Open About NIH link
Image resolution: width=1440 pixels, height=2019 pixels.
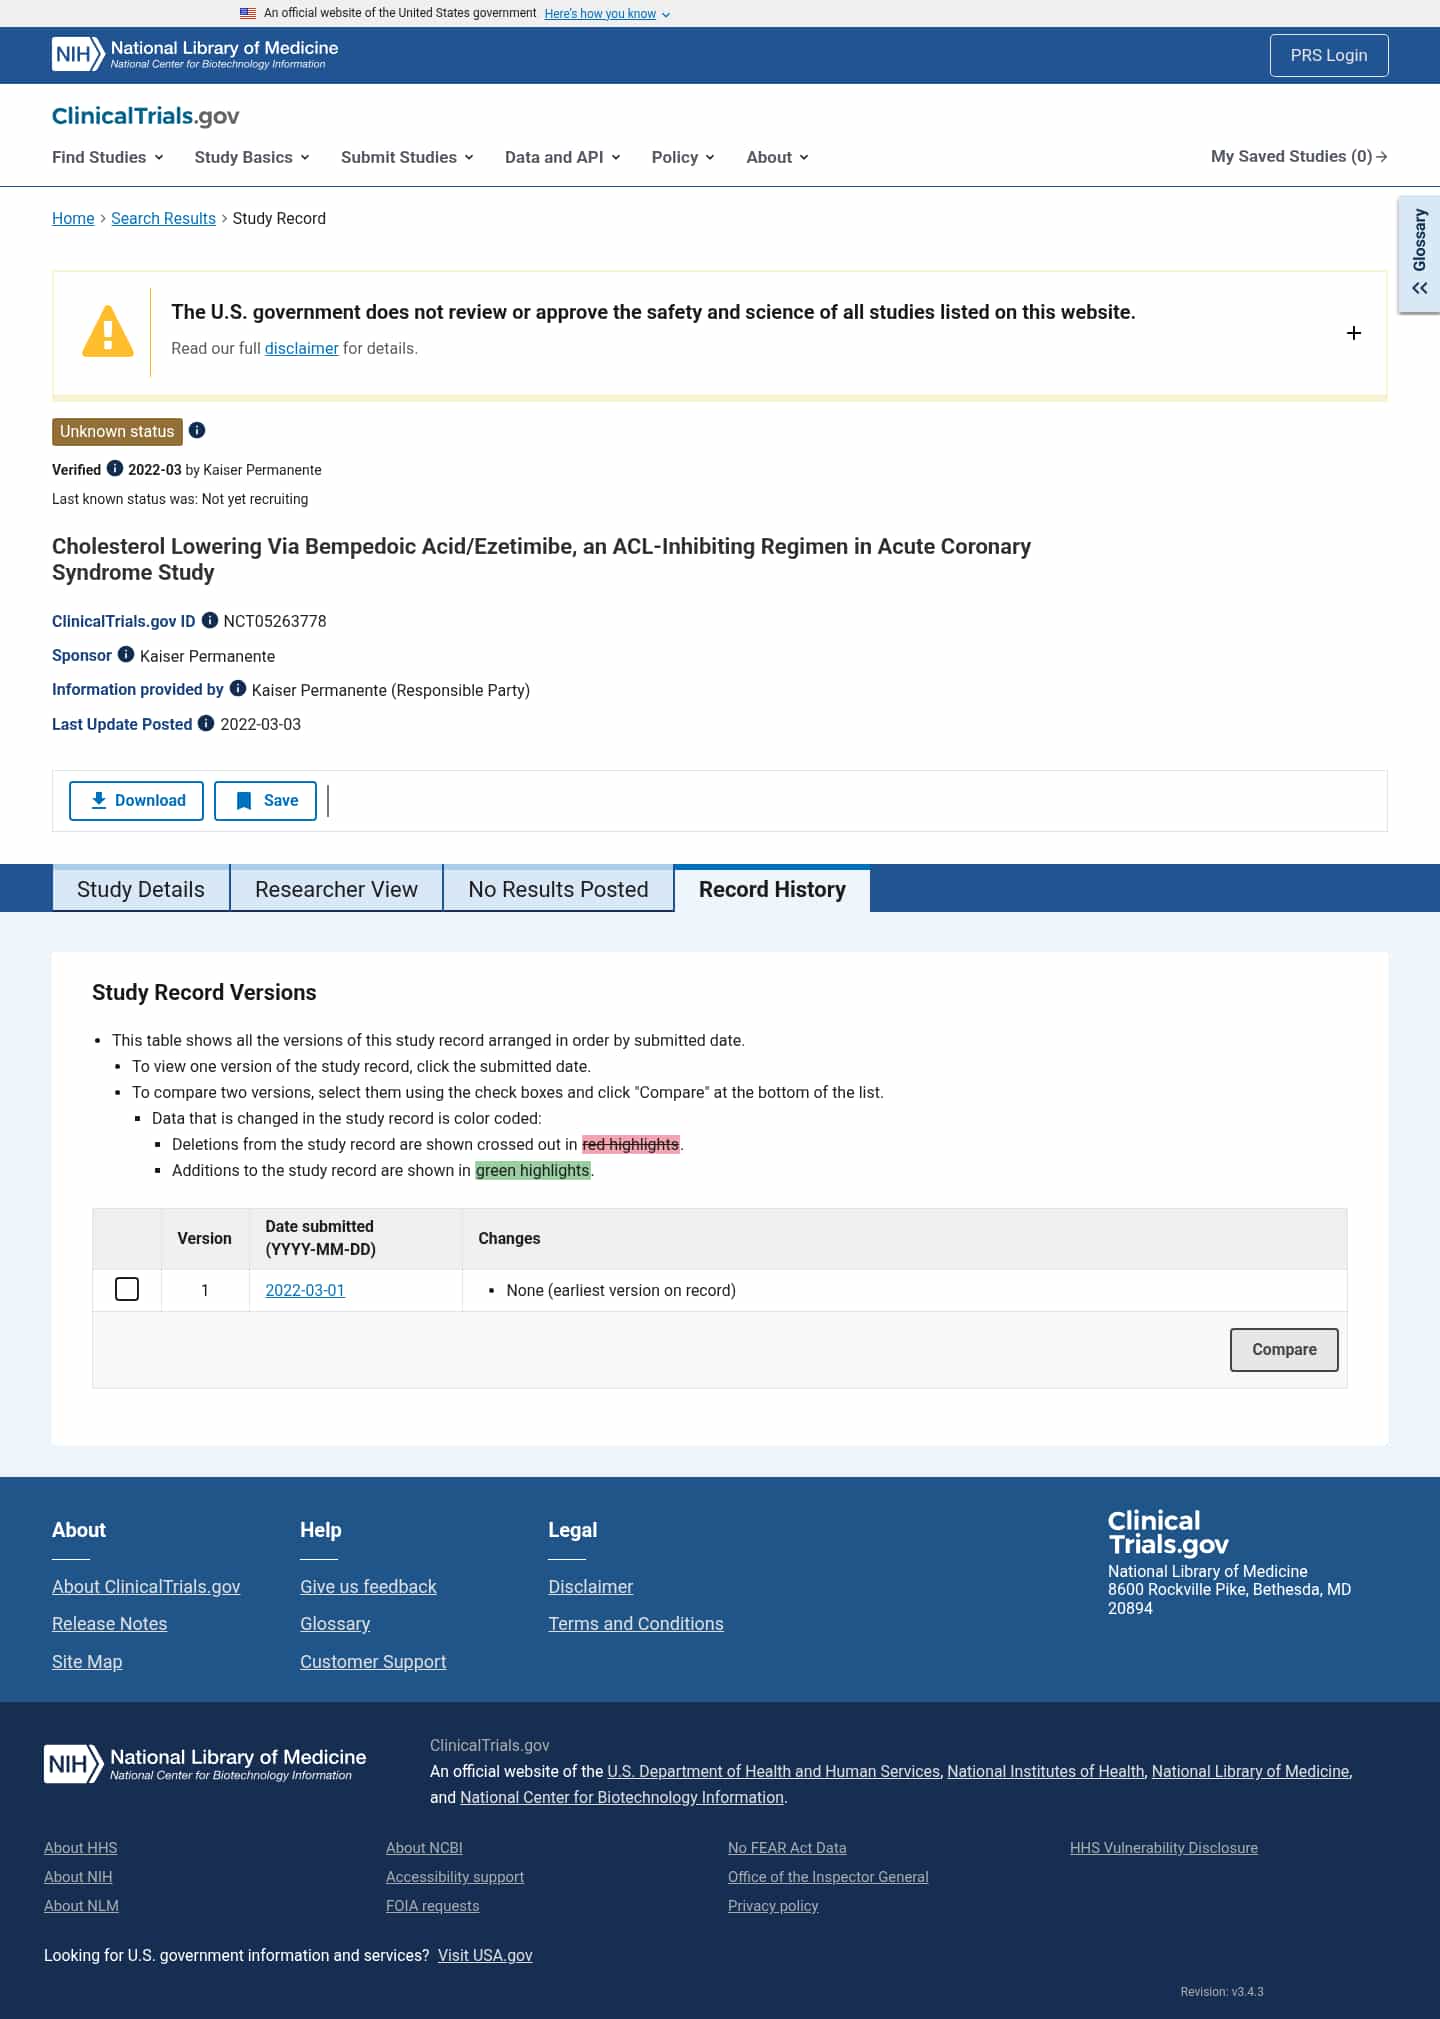pos(78,1877)
